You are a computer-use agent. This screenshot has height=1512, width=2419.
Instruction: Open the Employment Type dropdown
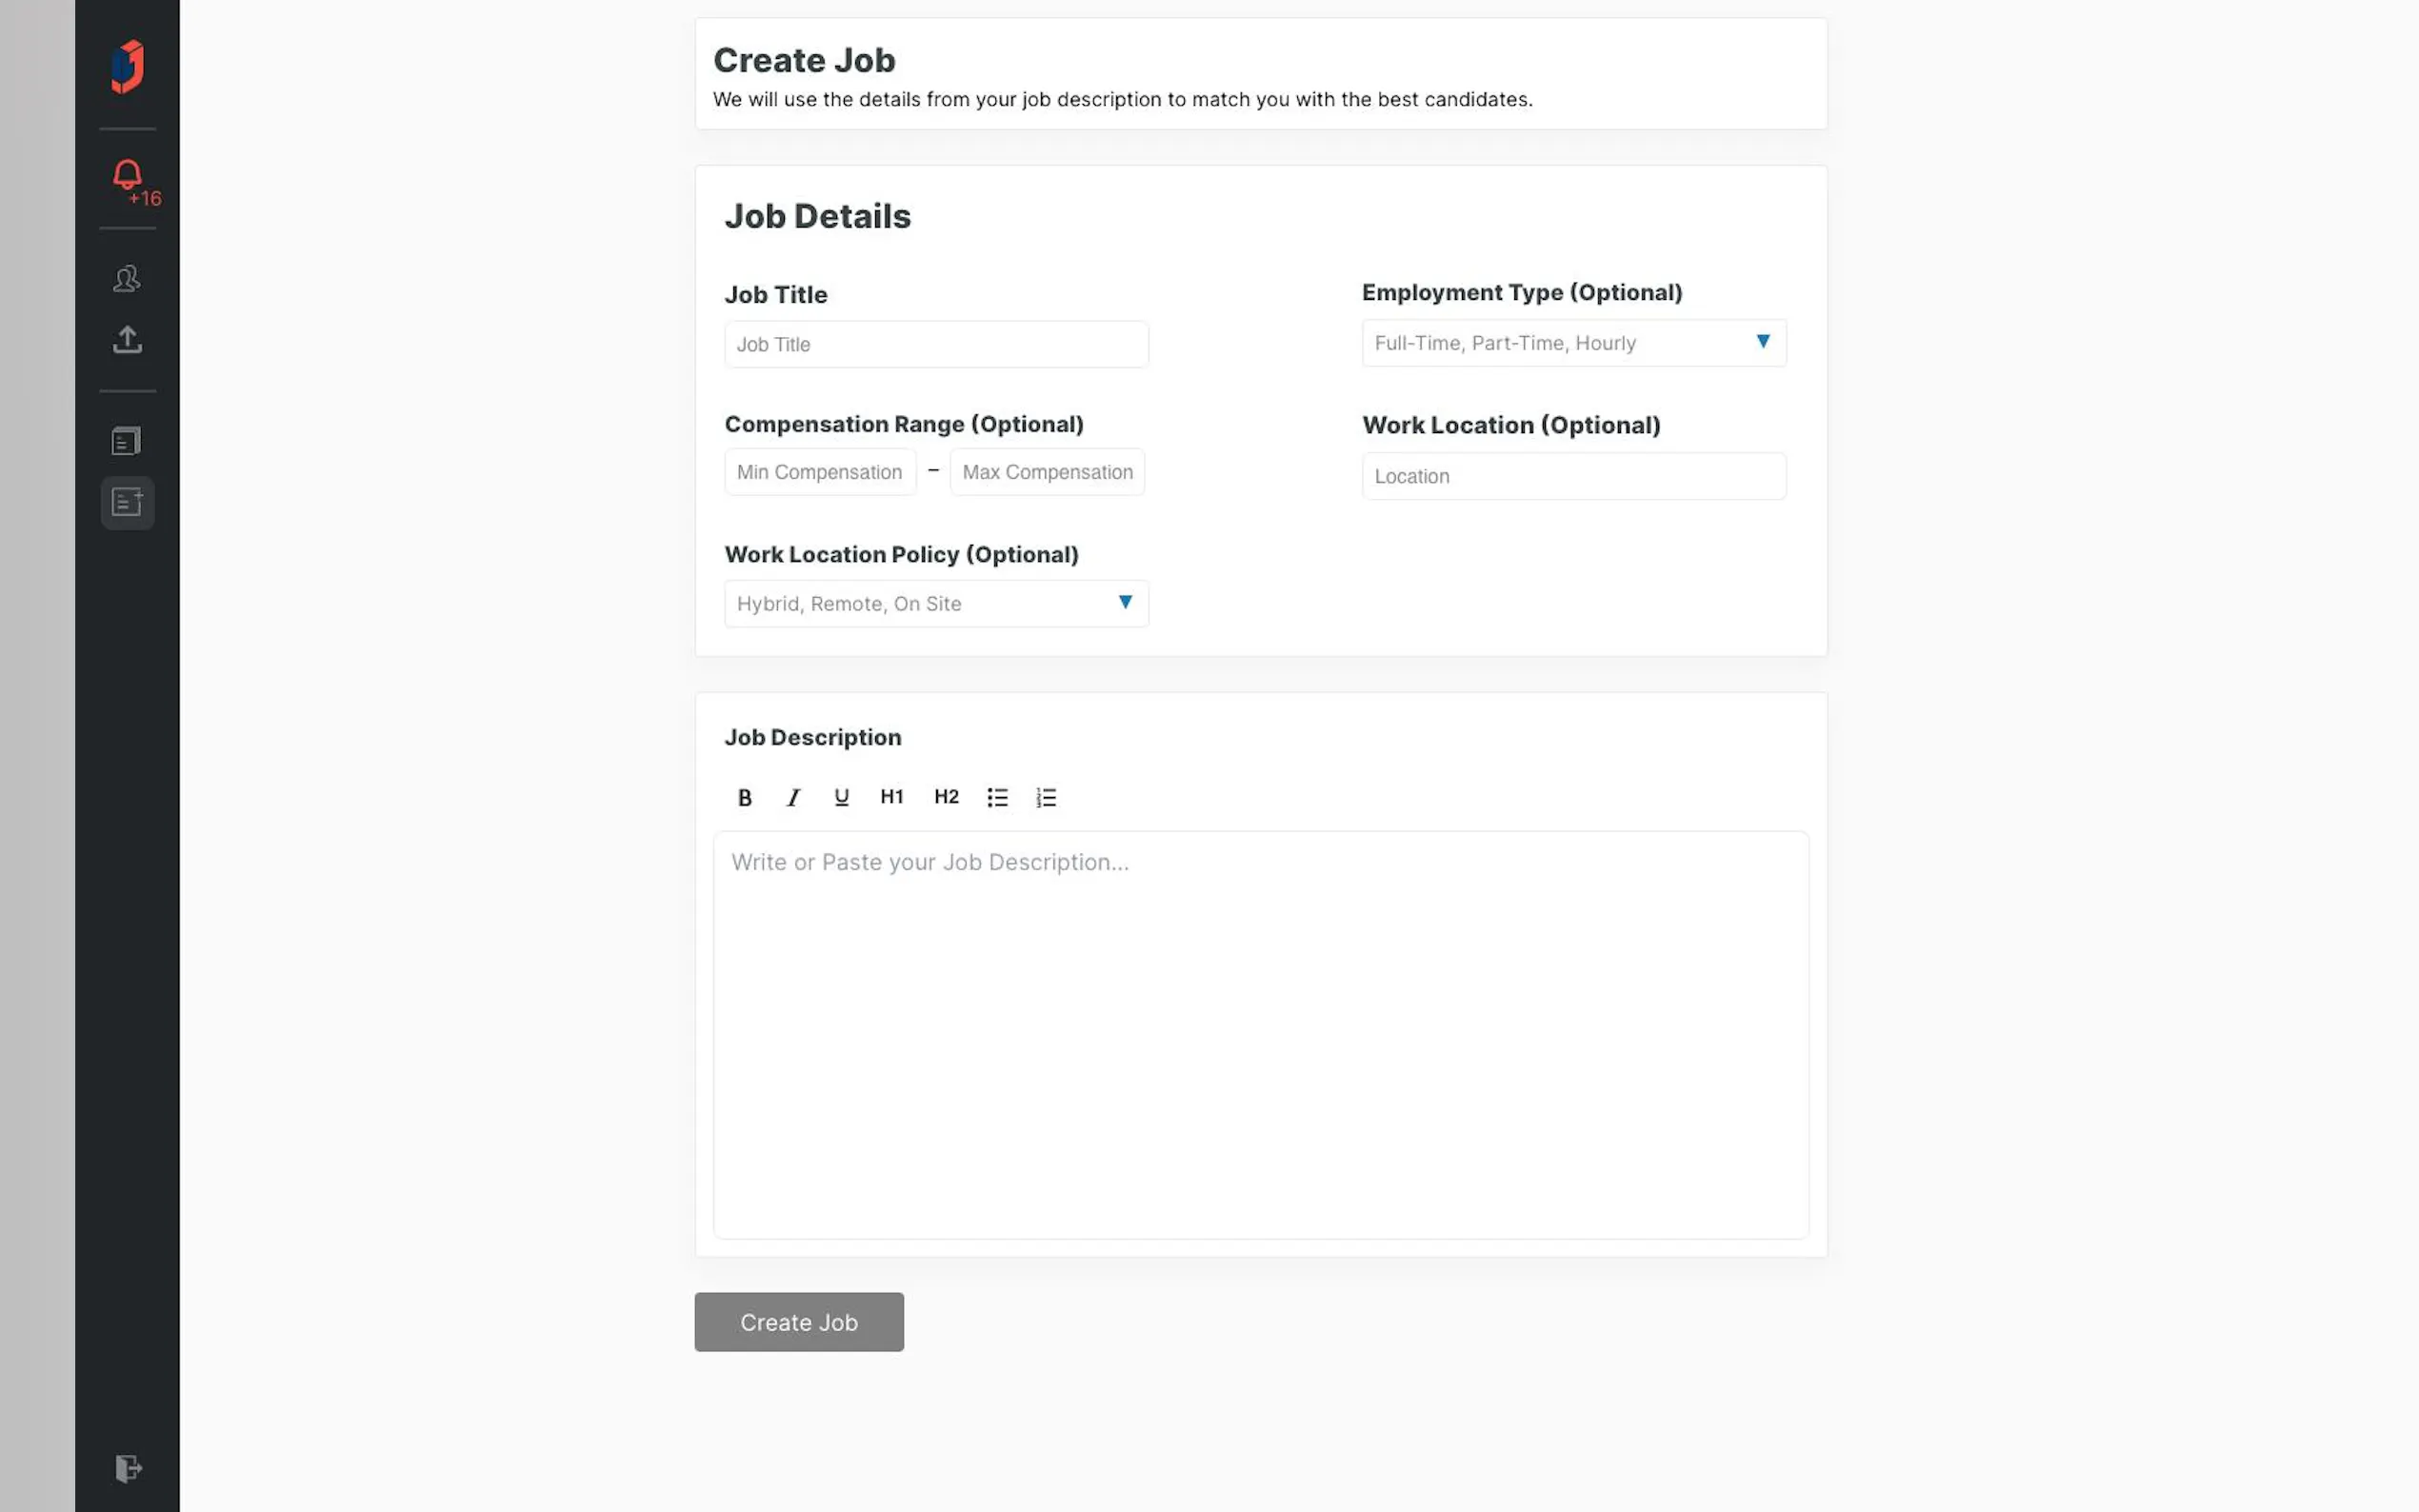1573,343
